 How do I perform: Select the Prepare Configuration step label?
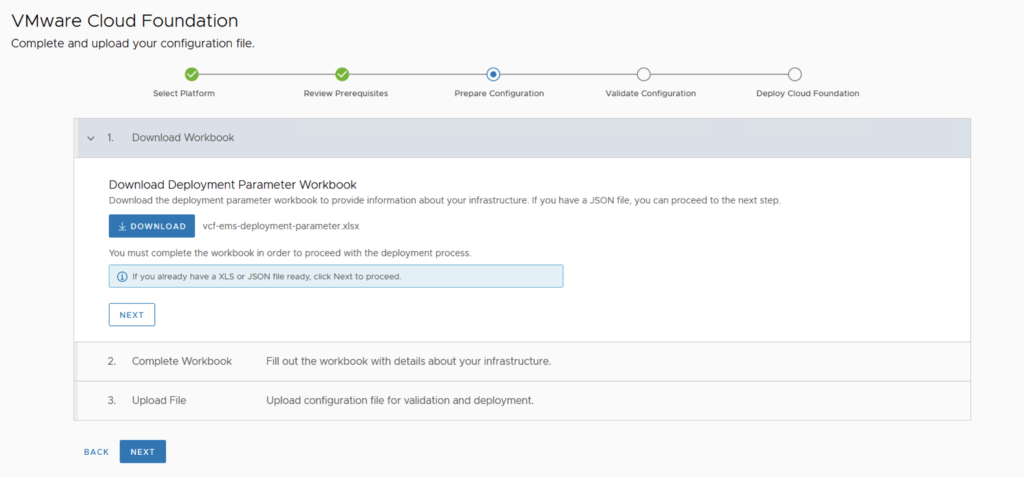click(x=499, y=93)
